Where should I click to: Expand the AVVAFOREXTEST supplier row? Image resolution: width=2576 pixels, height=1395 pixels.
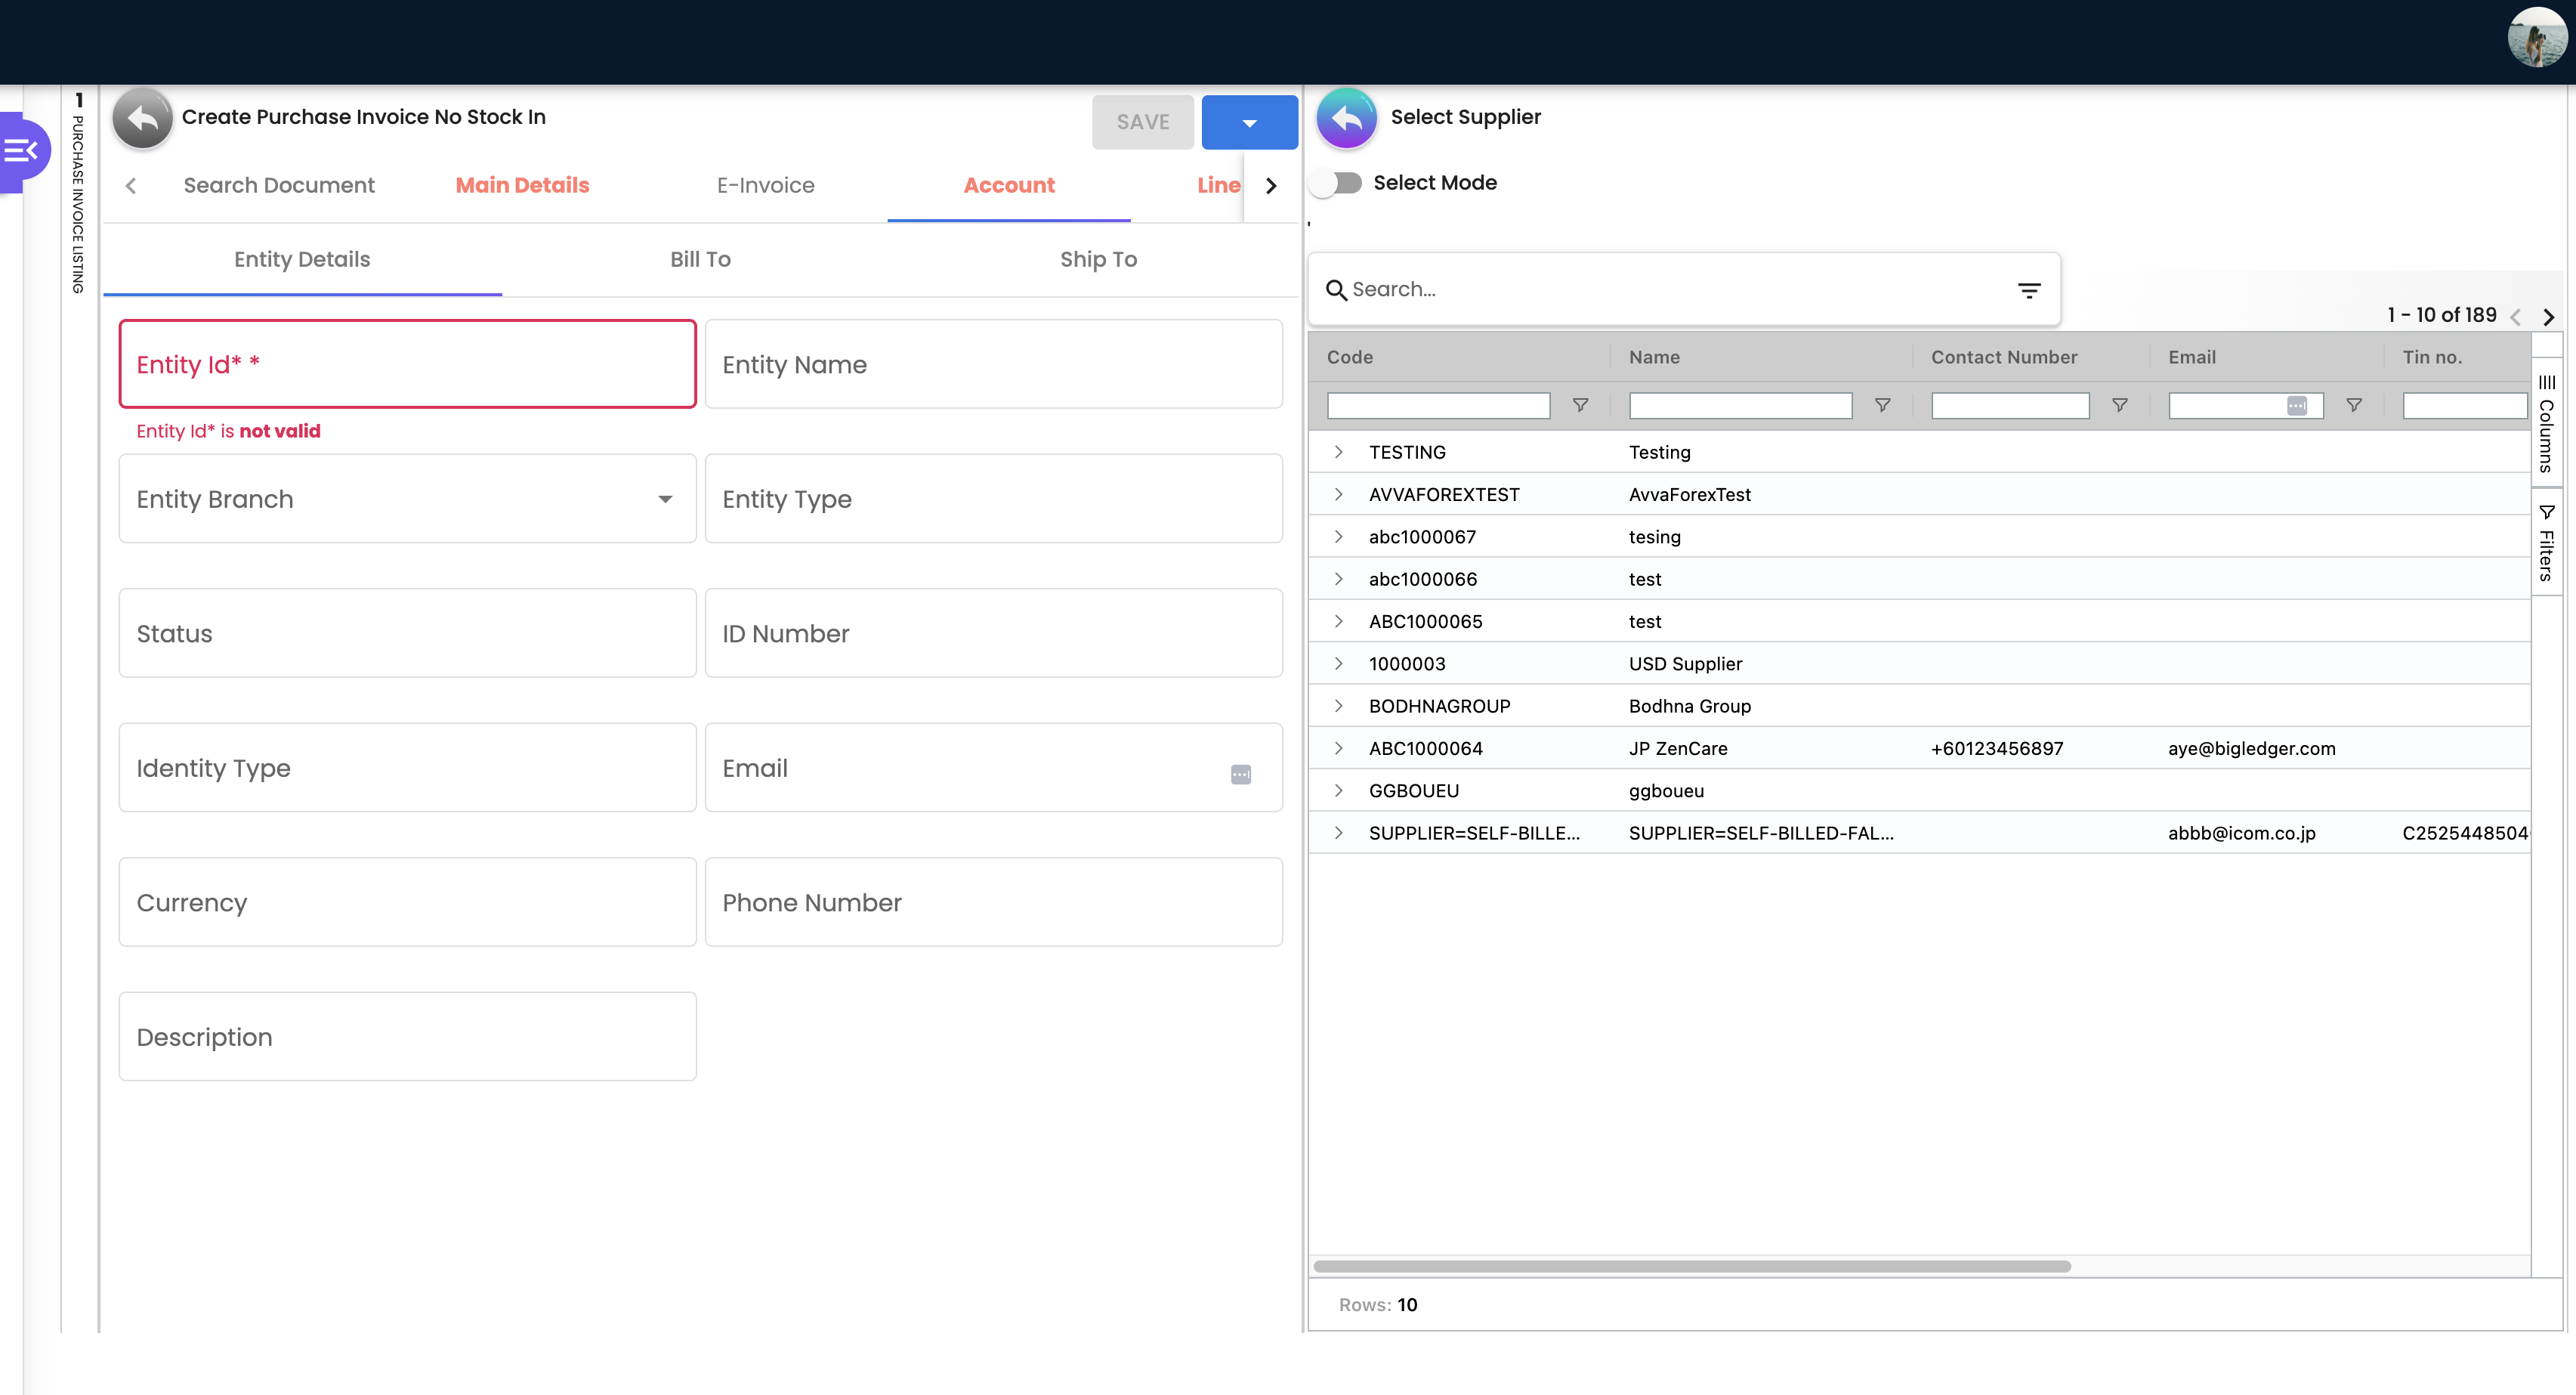1338,494
